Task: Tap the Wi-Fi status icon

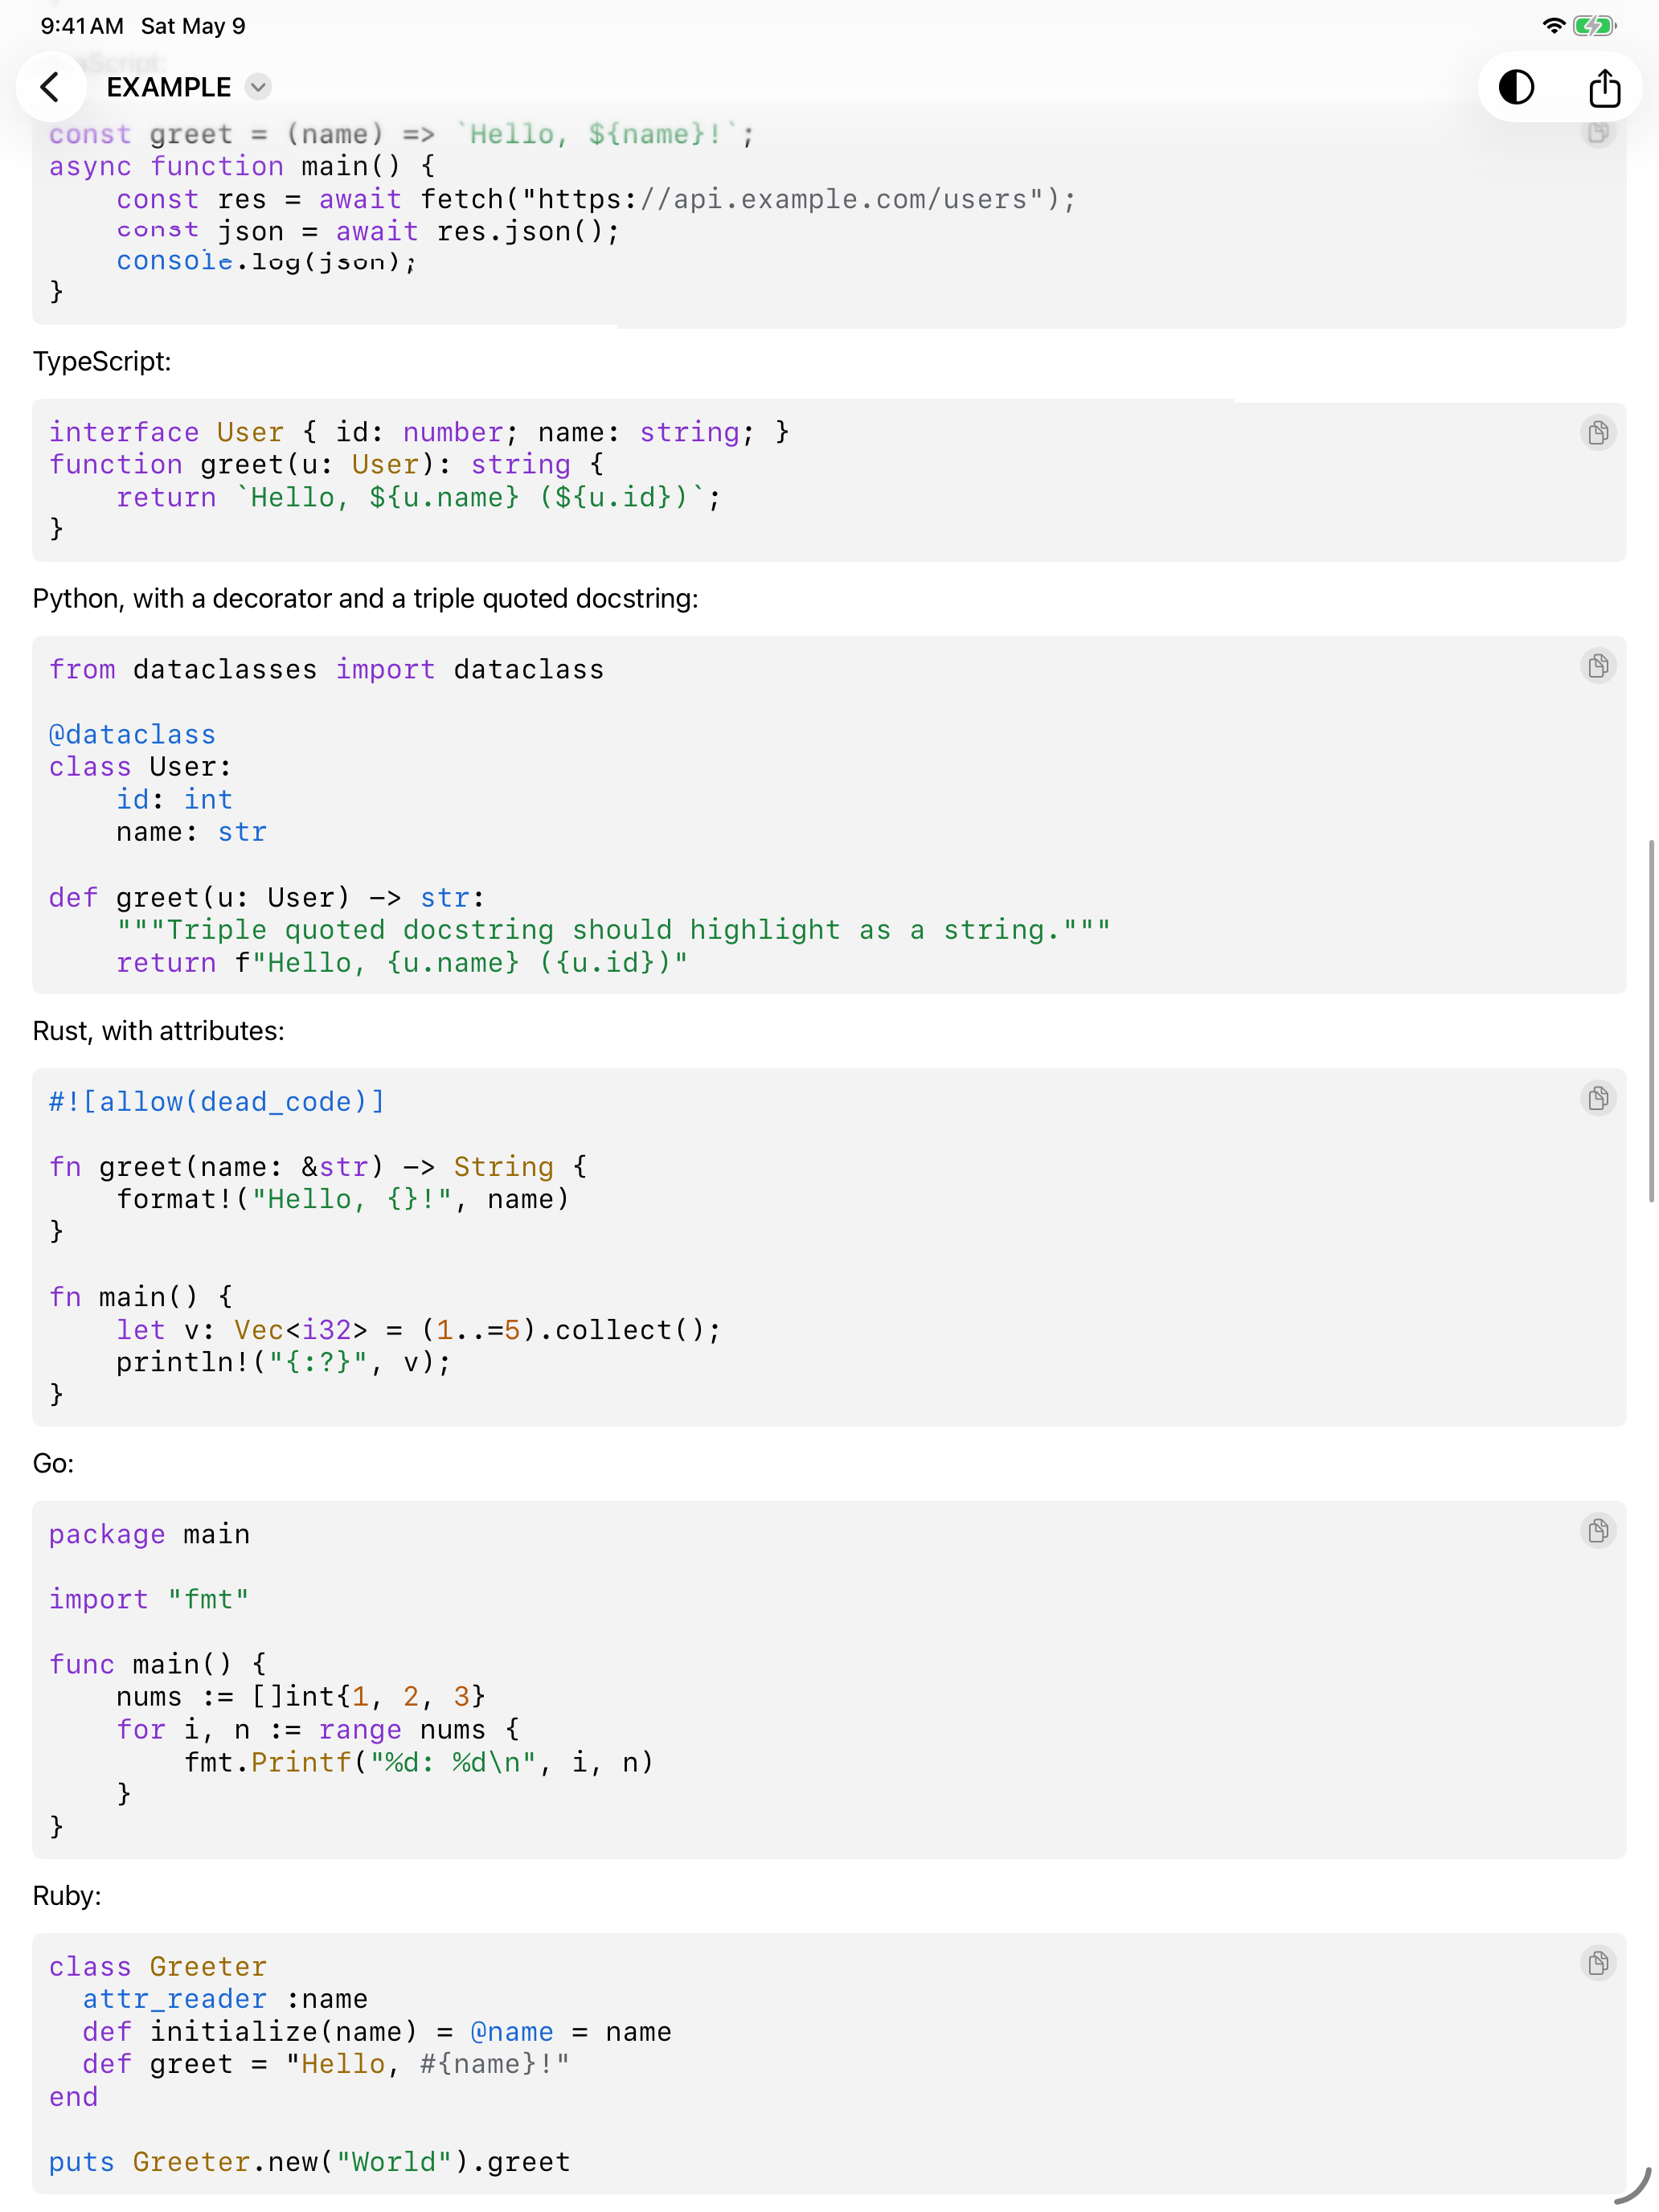Action: pyautogui.click(x=1553, y=26)
